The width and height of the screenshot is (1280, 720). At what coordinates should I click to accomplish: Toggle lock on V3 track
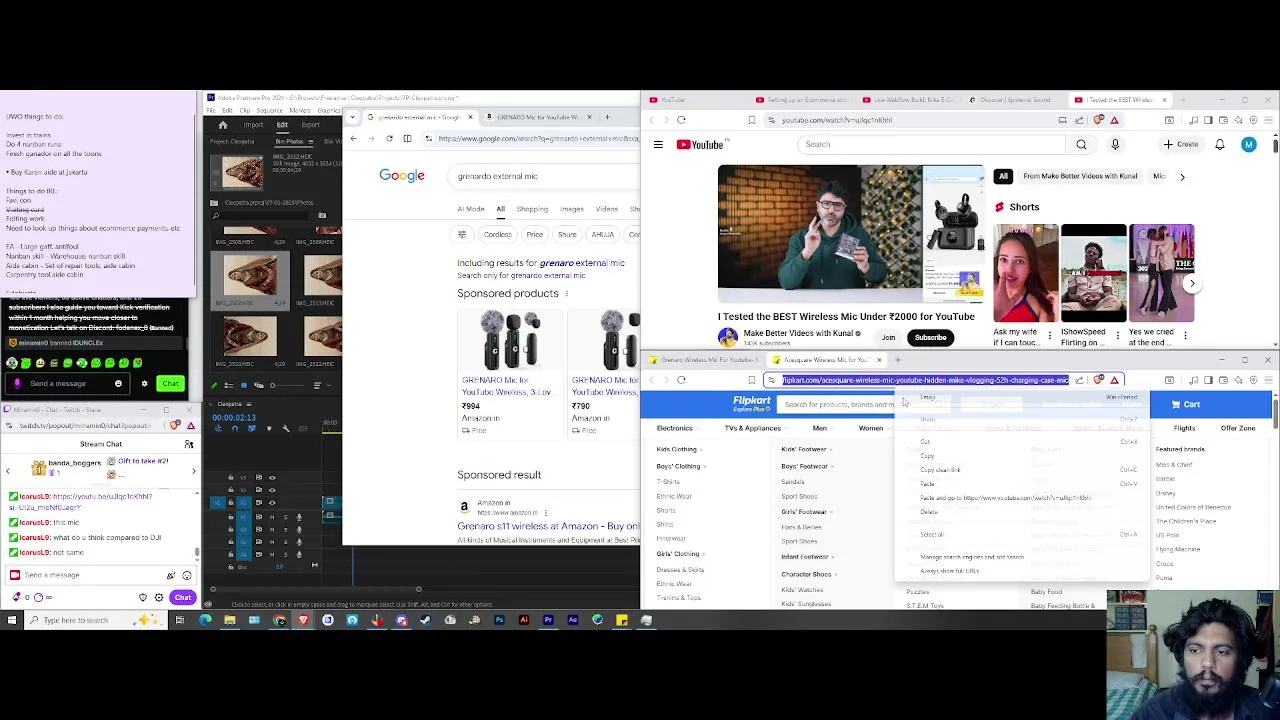tap(231, 478)
